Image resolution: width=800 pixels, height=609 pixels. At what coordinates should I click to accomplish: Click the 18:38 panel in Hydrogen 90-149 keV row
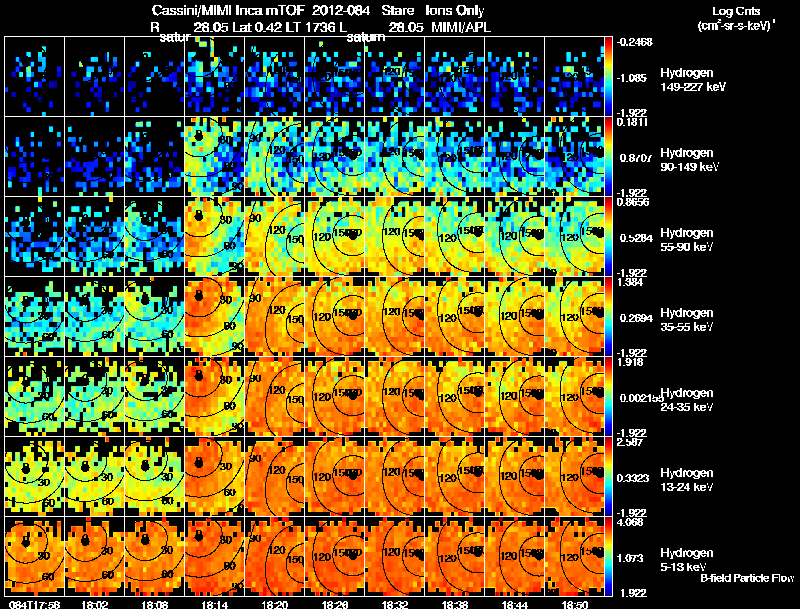455,156
